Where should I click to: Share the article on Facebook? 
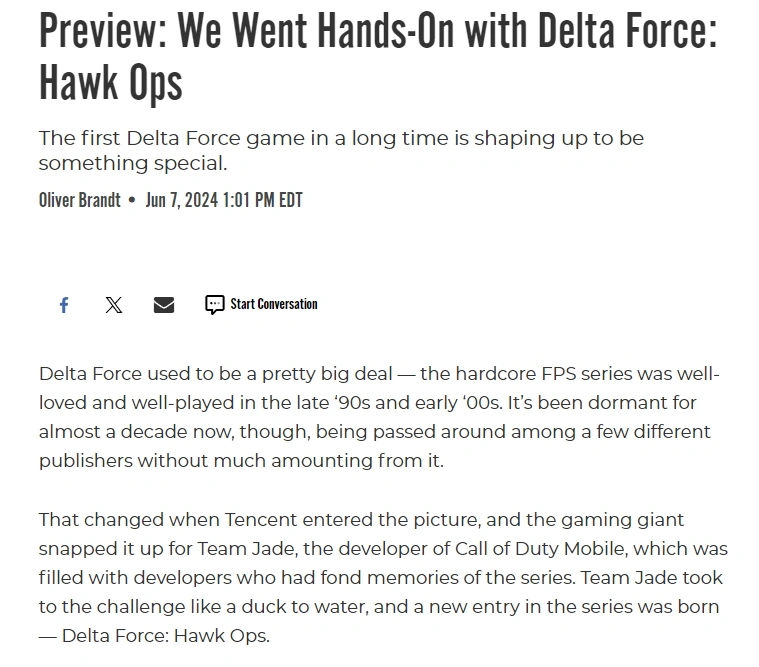tap(64, 305)
